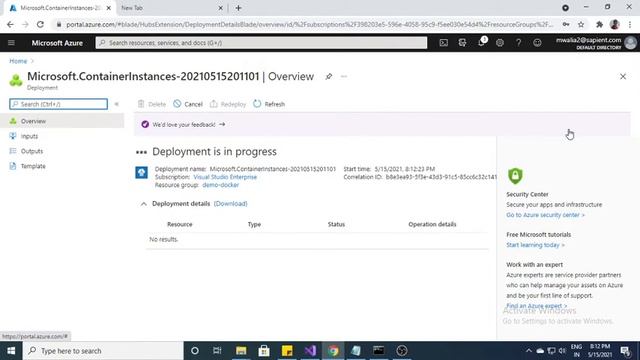This screenshot has width=640, height=360.
Task: Open the mwalia2@sapient.com account avatar
Action: coord(630,43)
